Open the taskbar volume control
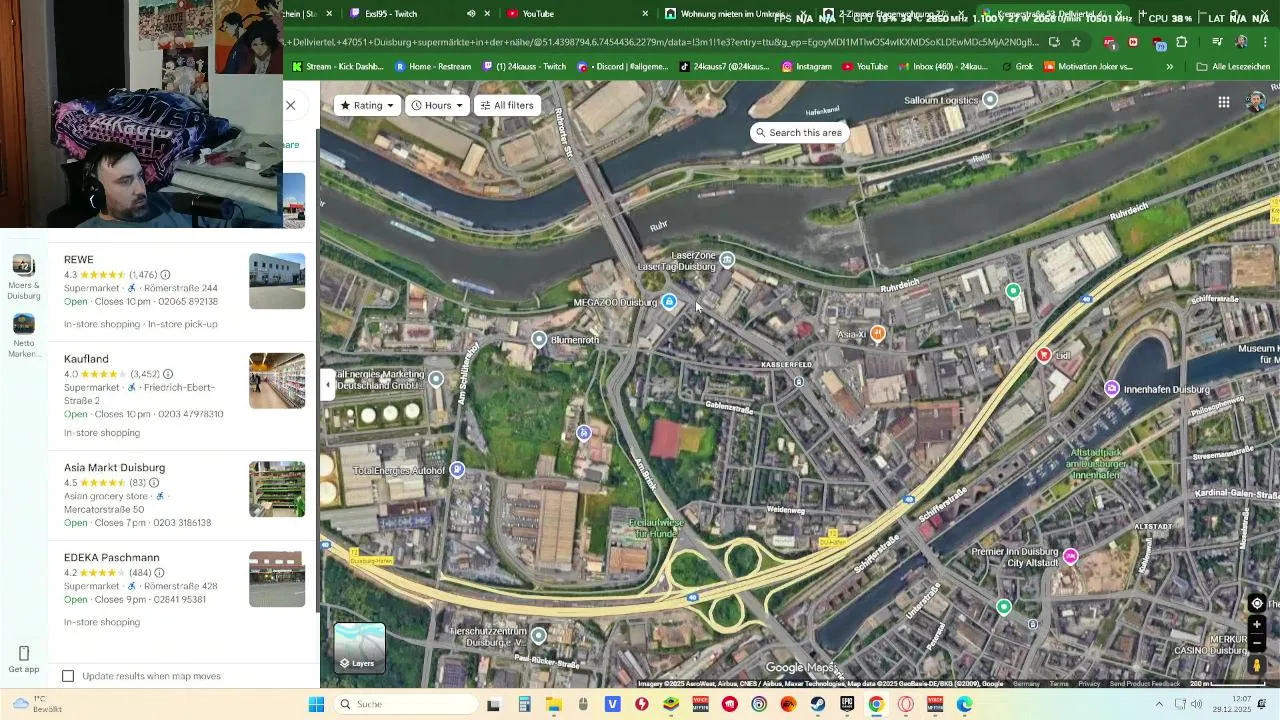The image size is (1280, 720). pyautogui.click(x=1196, y=704)
